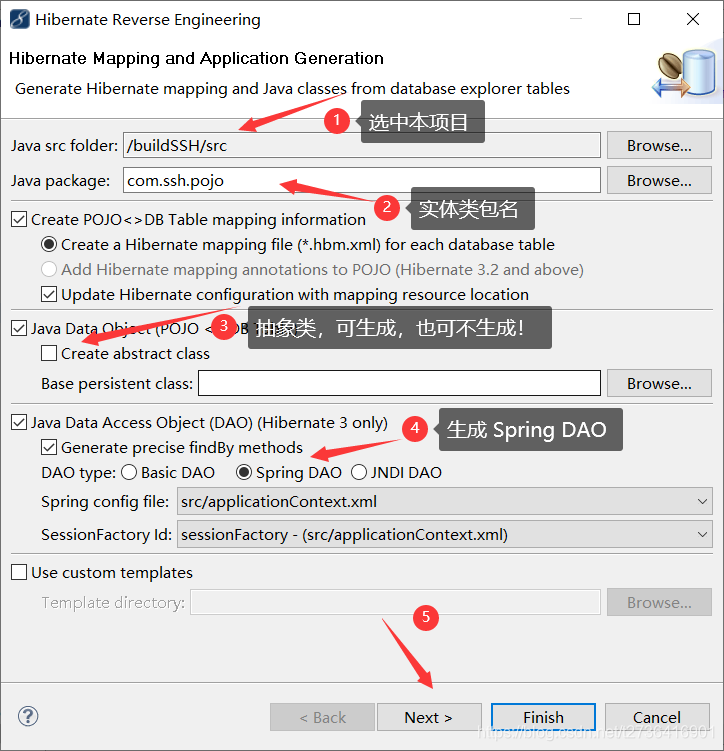Close the Hibernate Reverse Engineering dialog

coord(693,19)
